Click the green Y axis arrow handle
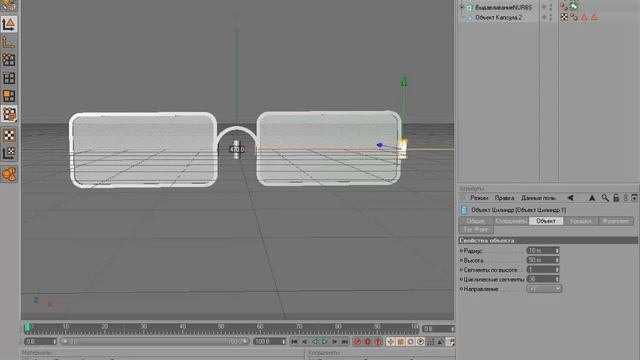The image size is (640, 360). pyautogui.click(x=404, y=80)
